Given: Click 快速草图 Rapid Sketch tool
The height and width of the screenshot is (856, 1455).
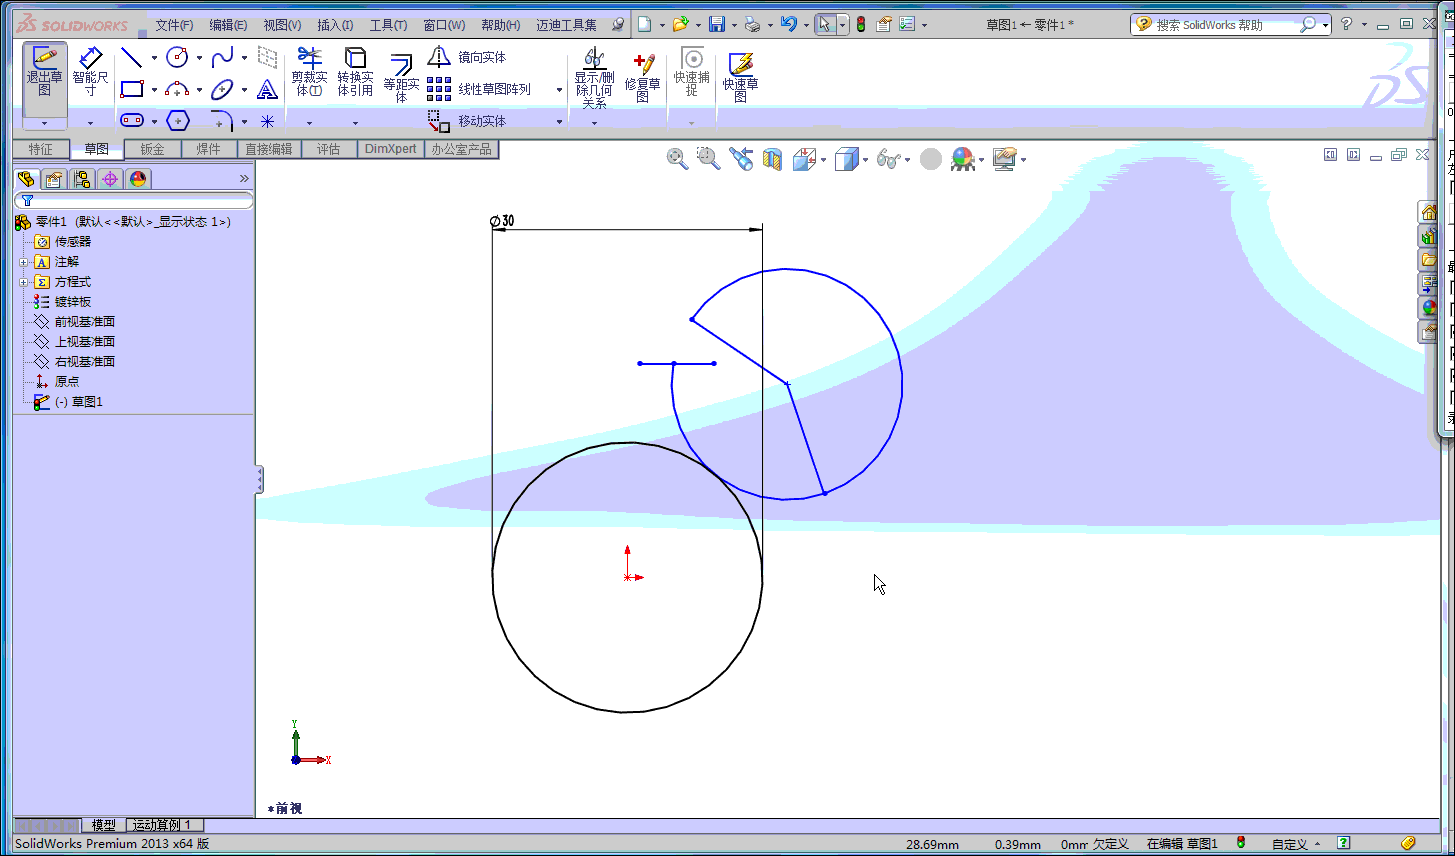Looking at the screenshot, I should coord(740,76).
